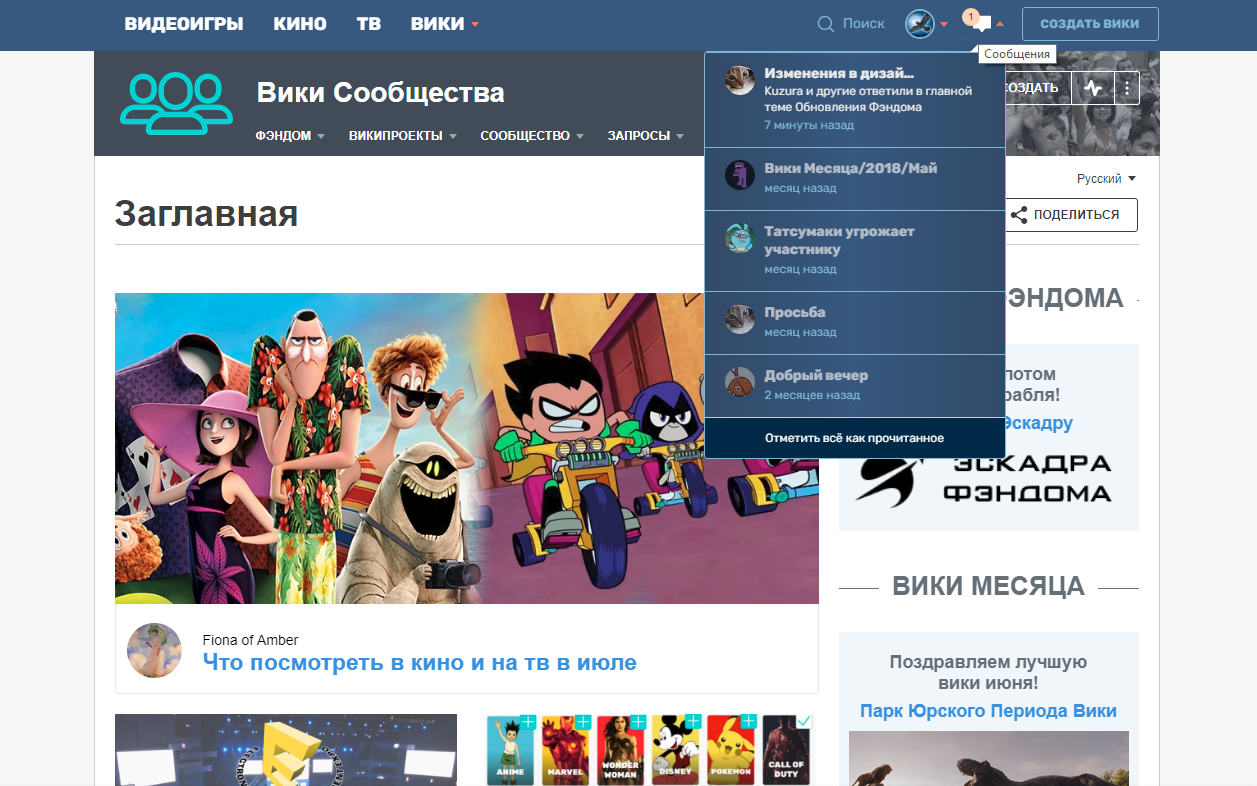Click the Fiona of Amber author name

click(x=250, y=640)
